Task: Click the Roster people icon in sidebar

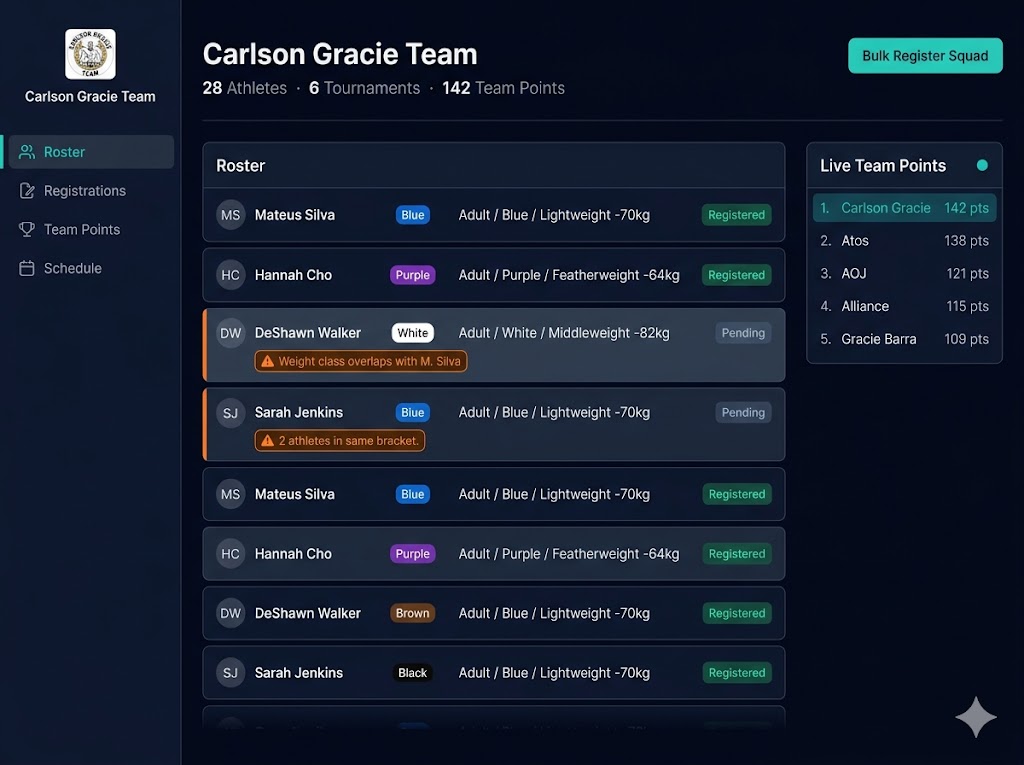Action: point(27,152)
